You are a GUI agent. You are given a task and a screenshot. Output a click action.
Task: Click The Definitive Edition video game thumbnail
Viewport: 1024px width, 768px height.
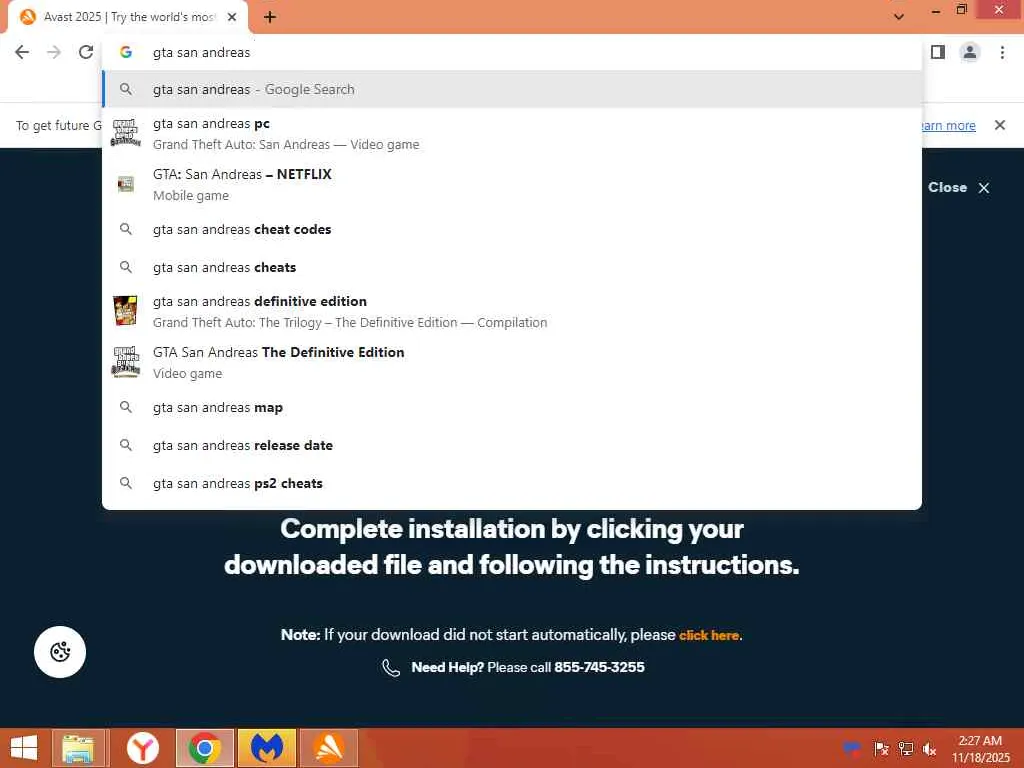coord(125,362)
